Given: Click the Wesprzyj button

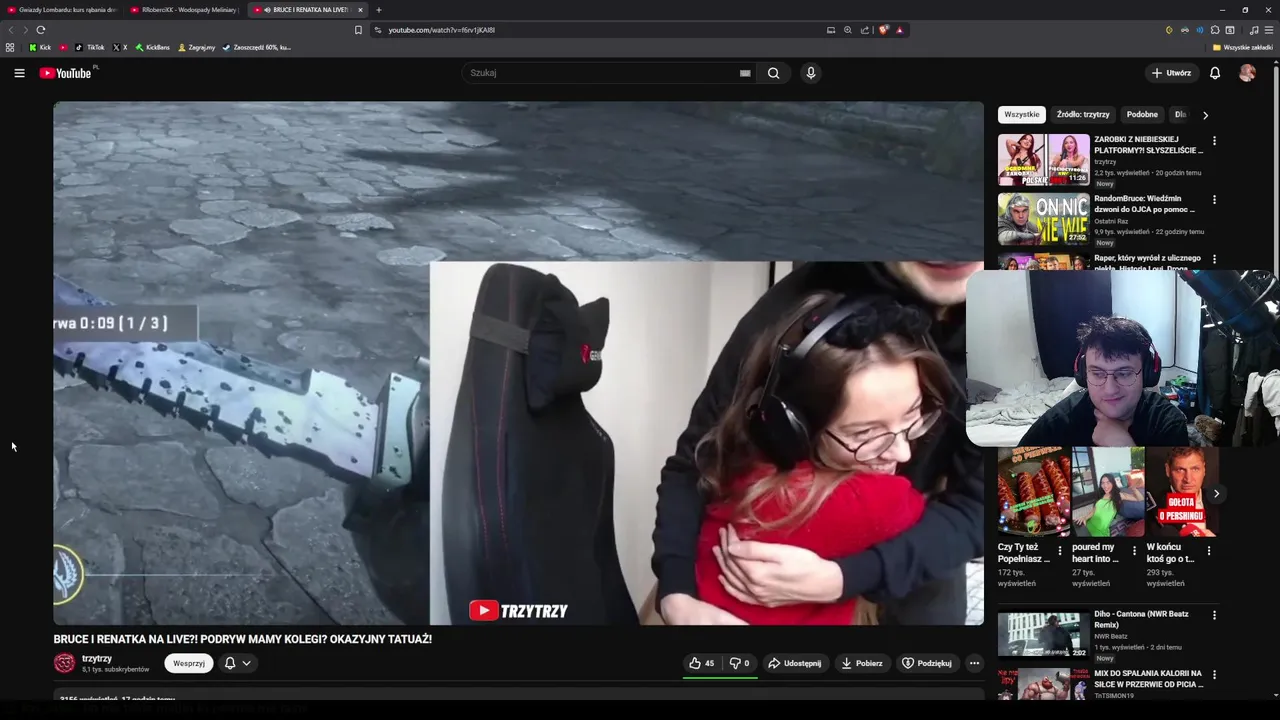Looking at the screenshot, I should coord(189,663).
